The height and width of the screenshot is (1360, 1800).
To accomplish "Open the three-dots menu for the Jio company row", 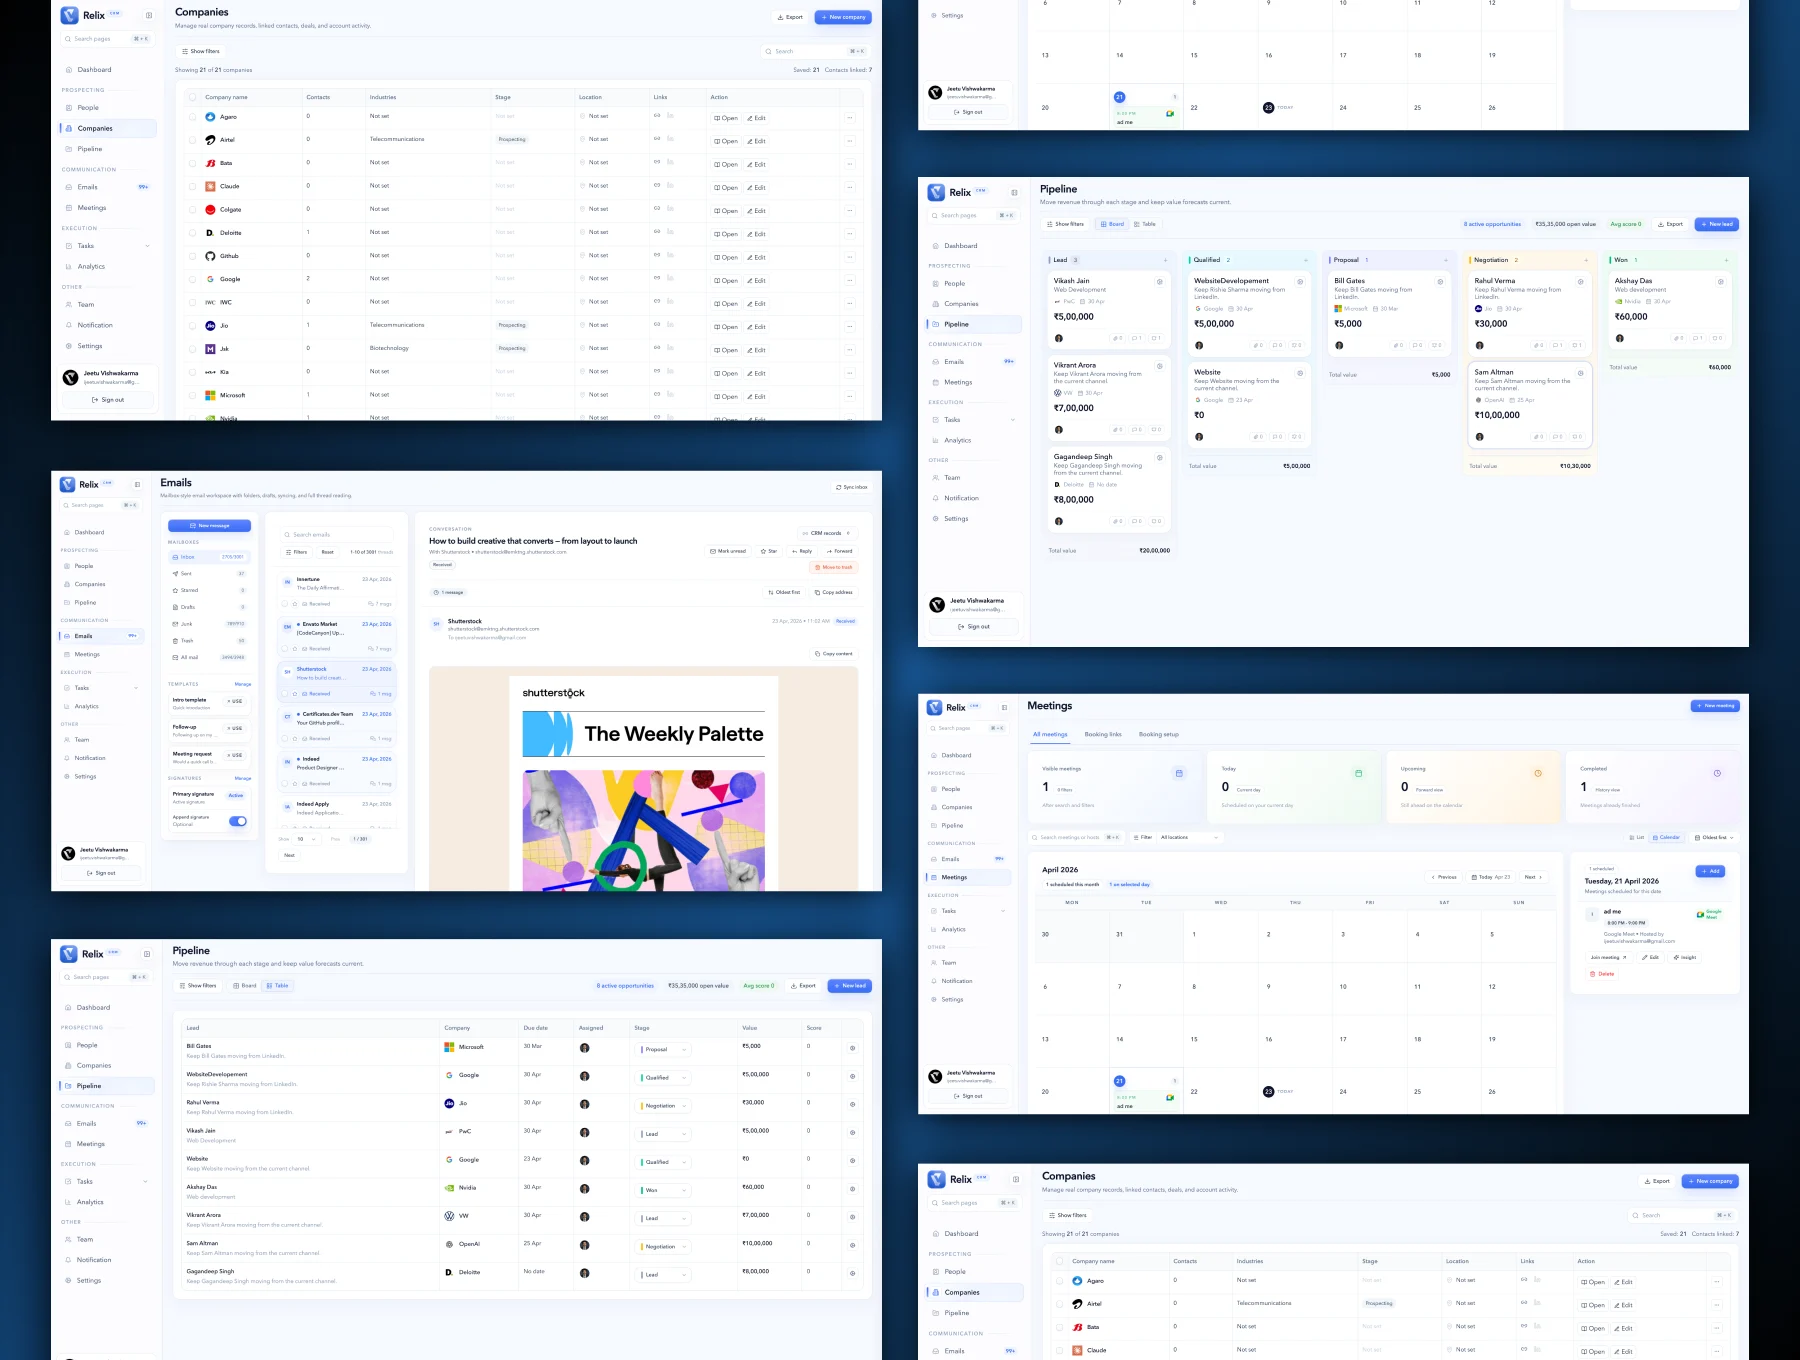I will point(850,326).
